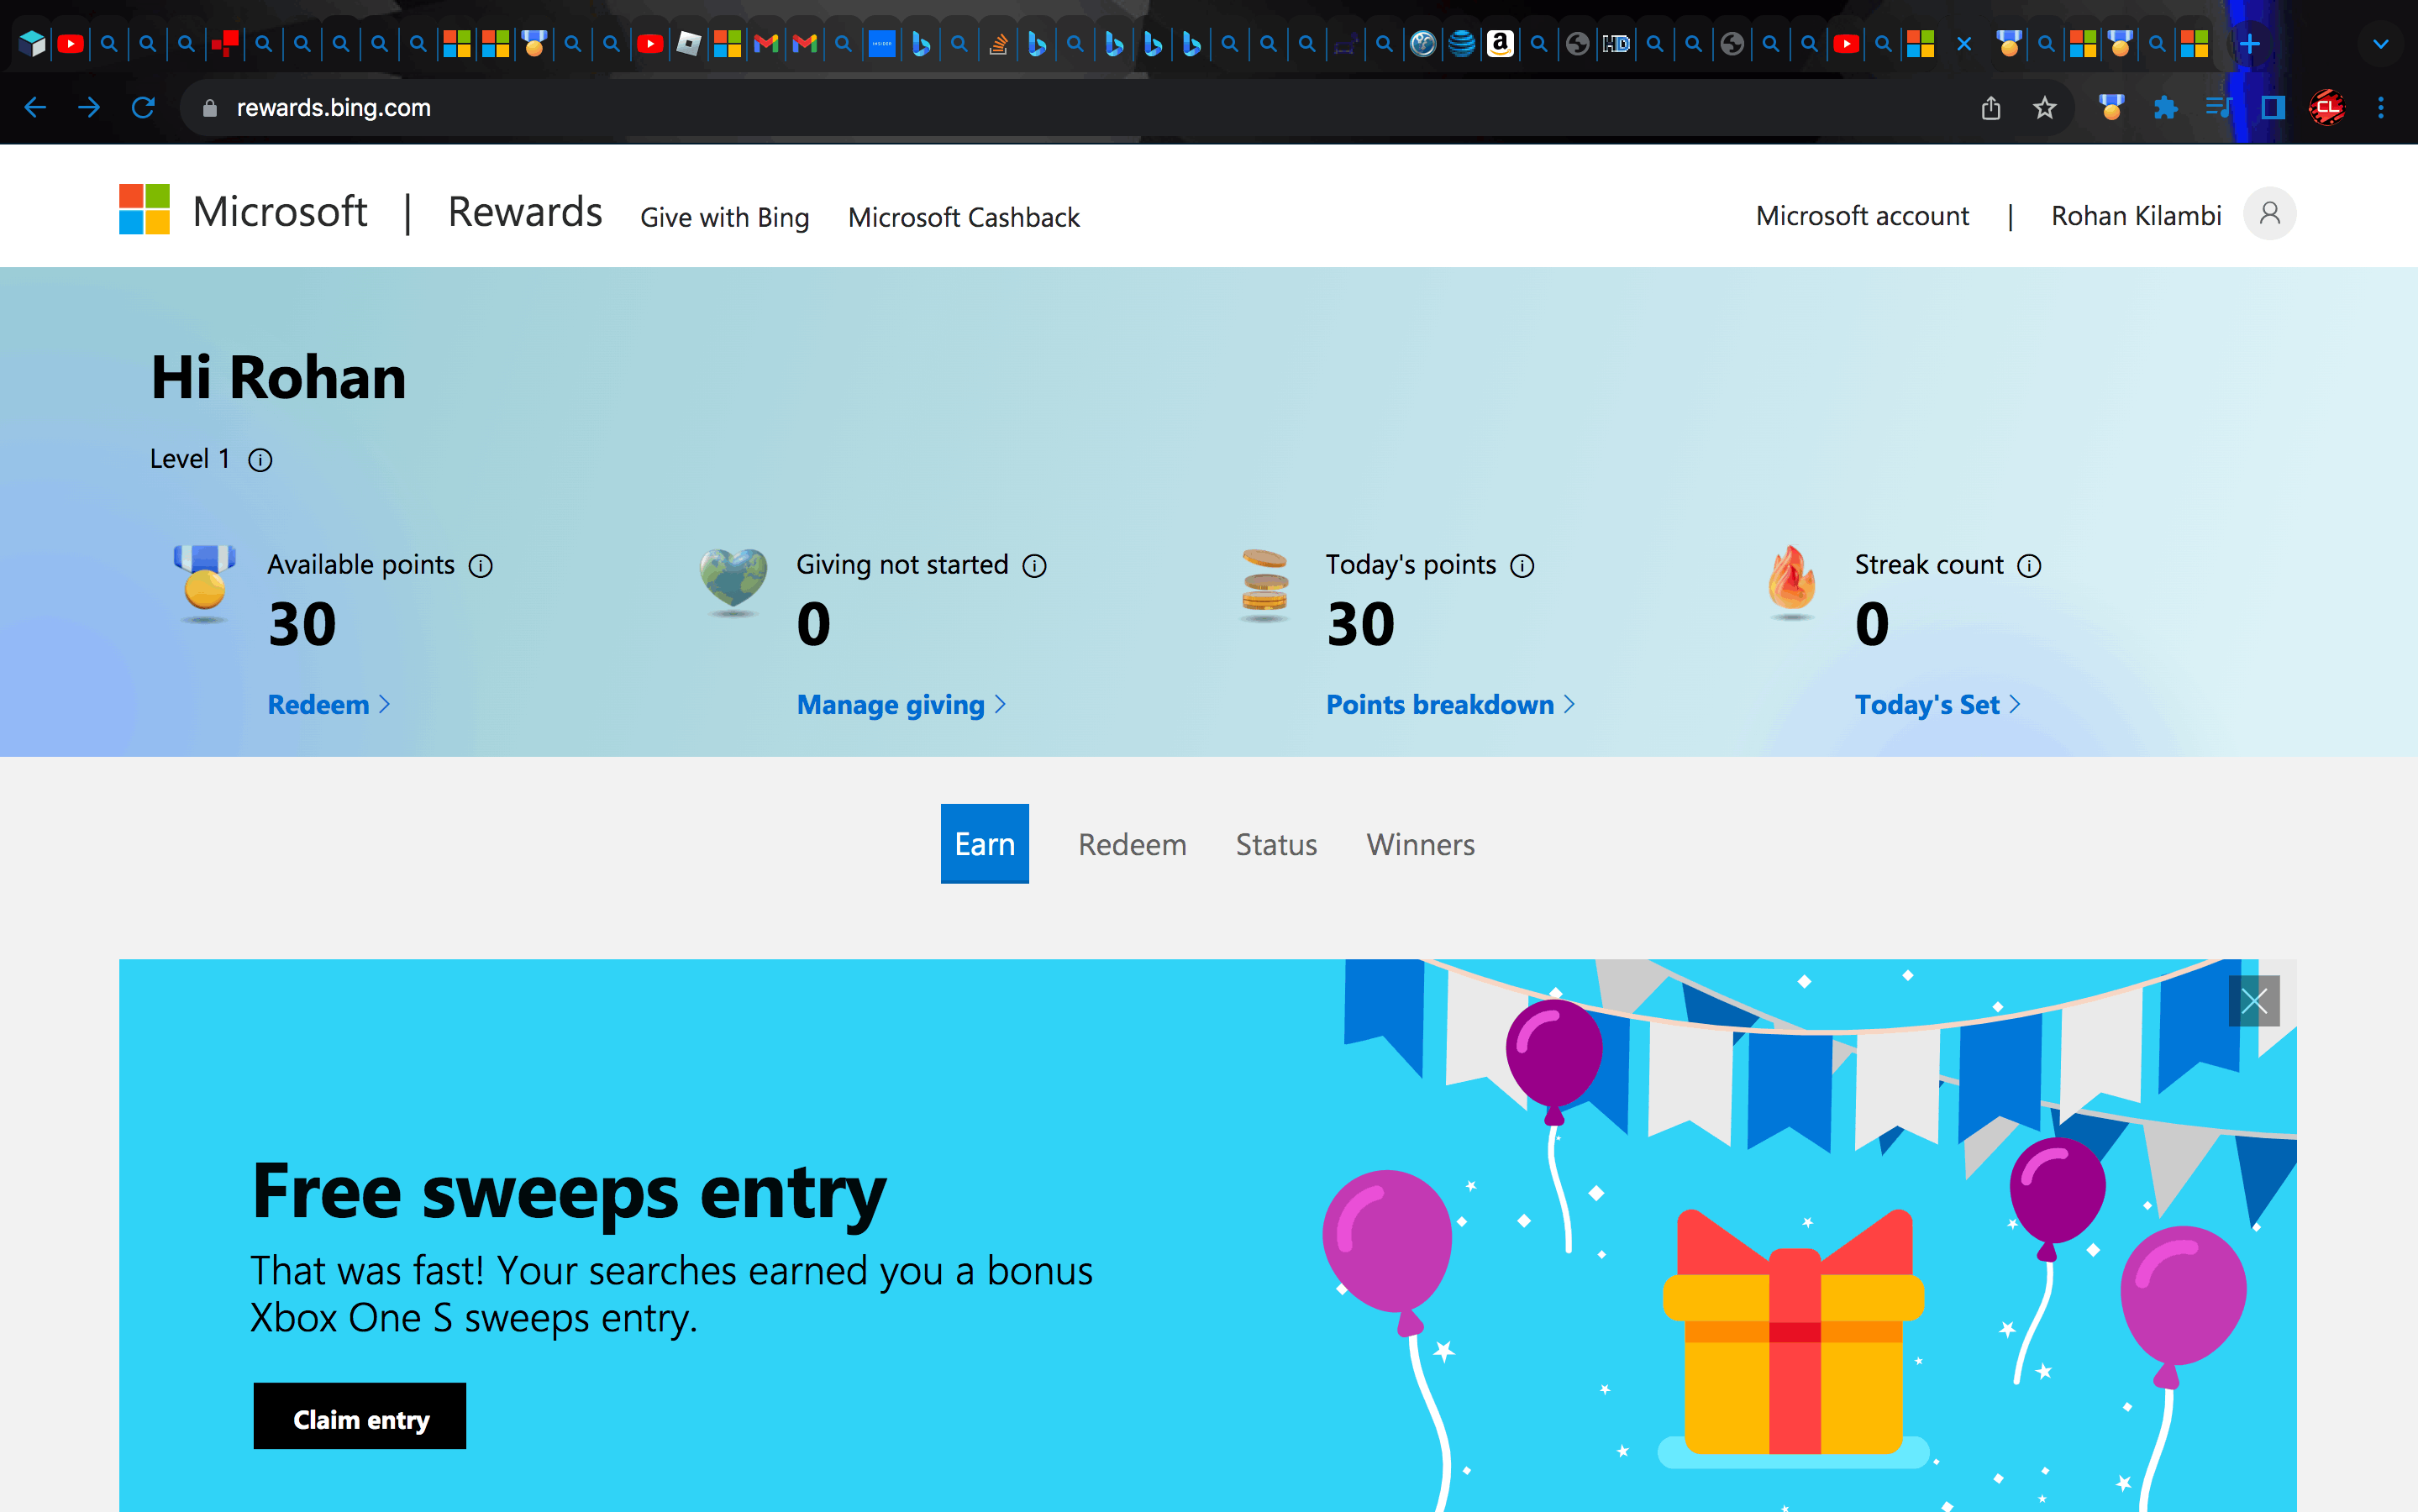
Task: Open the Give with Bing menu item
Action: [725, 217]
